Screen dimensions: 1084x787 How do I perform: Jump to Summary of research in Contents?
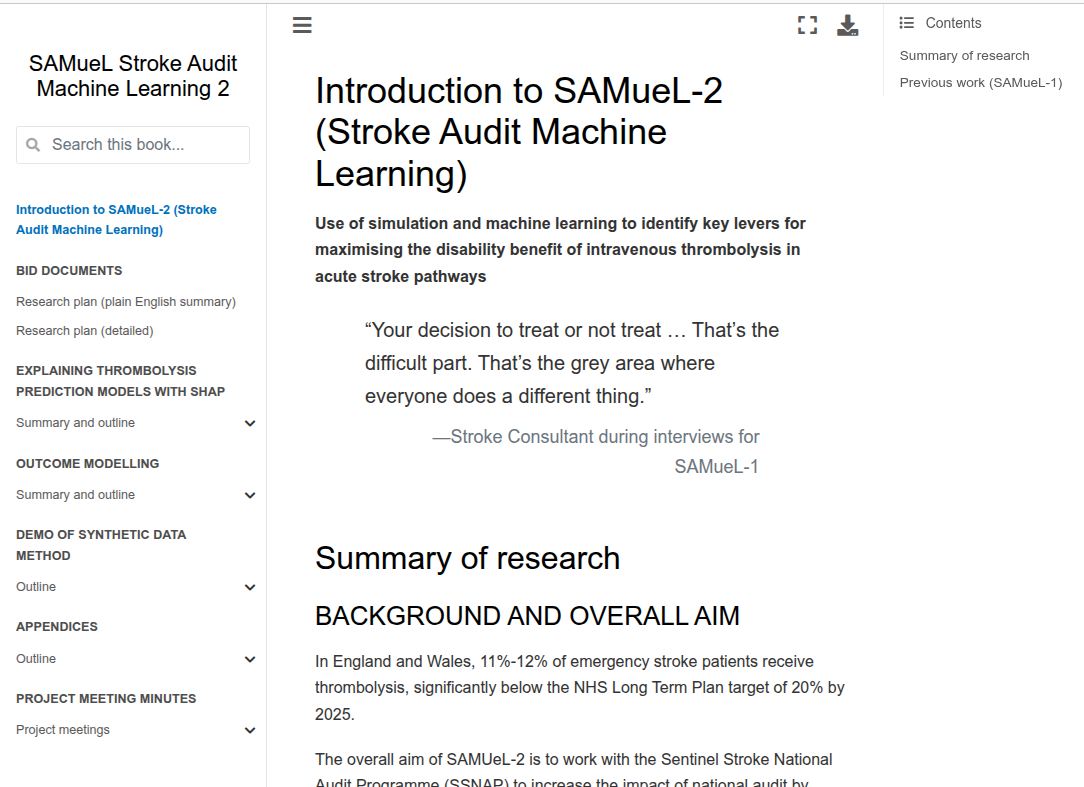coord(964,56)
